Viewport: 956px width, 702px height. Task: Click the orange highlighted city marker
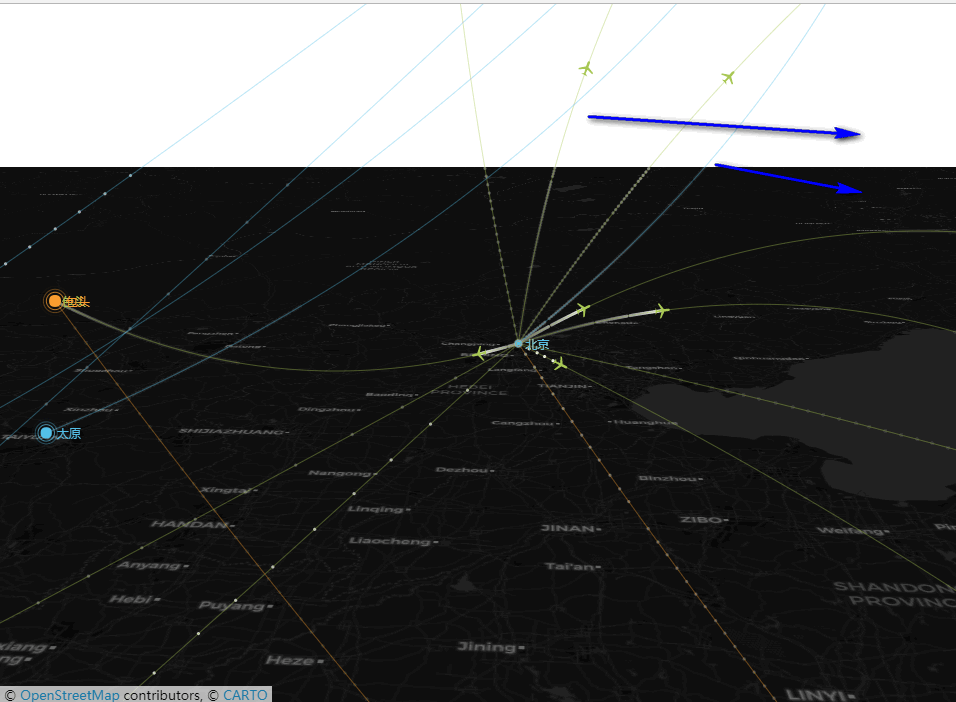55,299
